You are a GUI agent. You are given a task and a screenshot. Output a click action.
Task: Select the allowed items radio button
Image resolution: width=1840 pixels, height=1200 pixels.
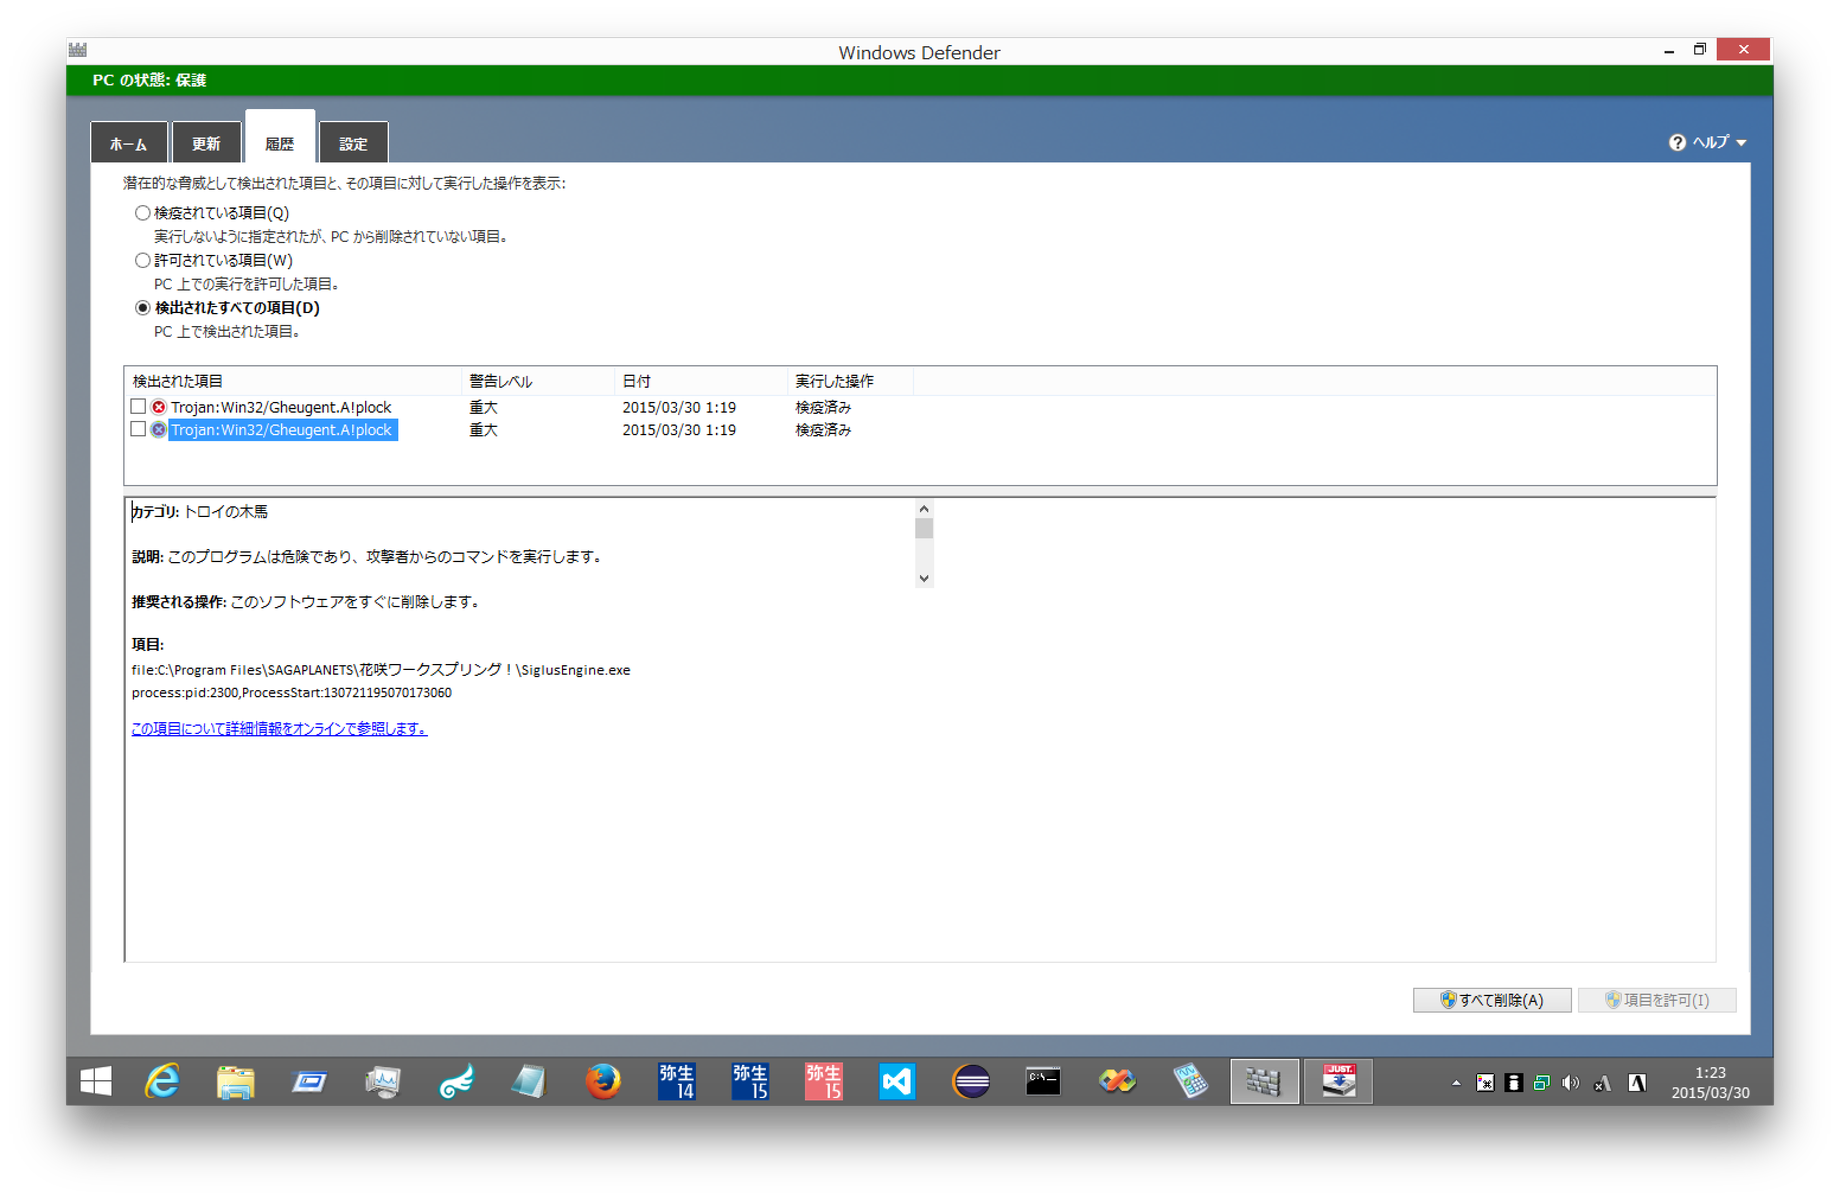tap(143, 260)
